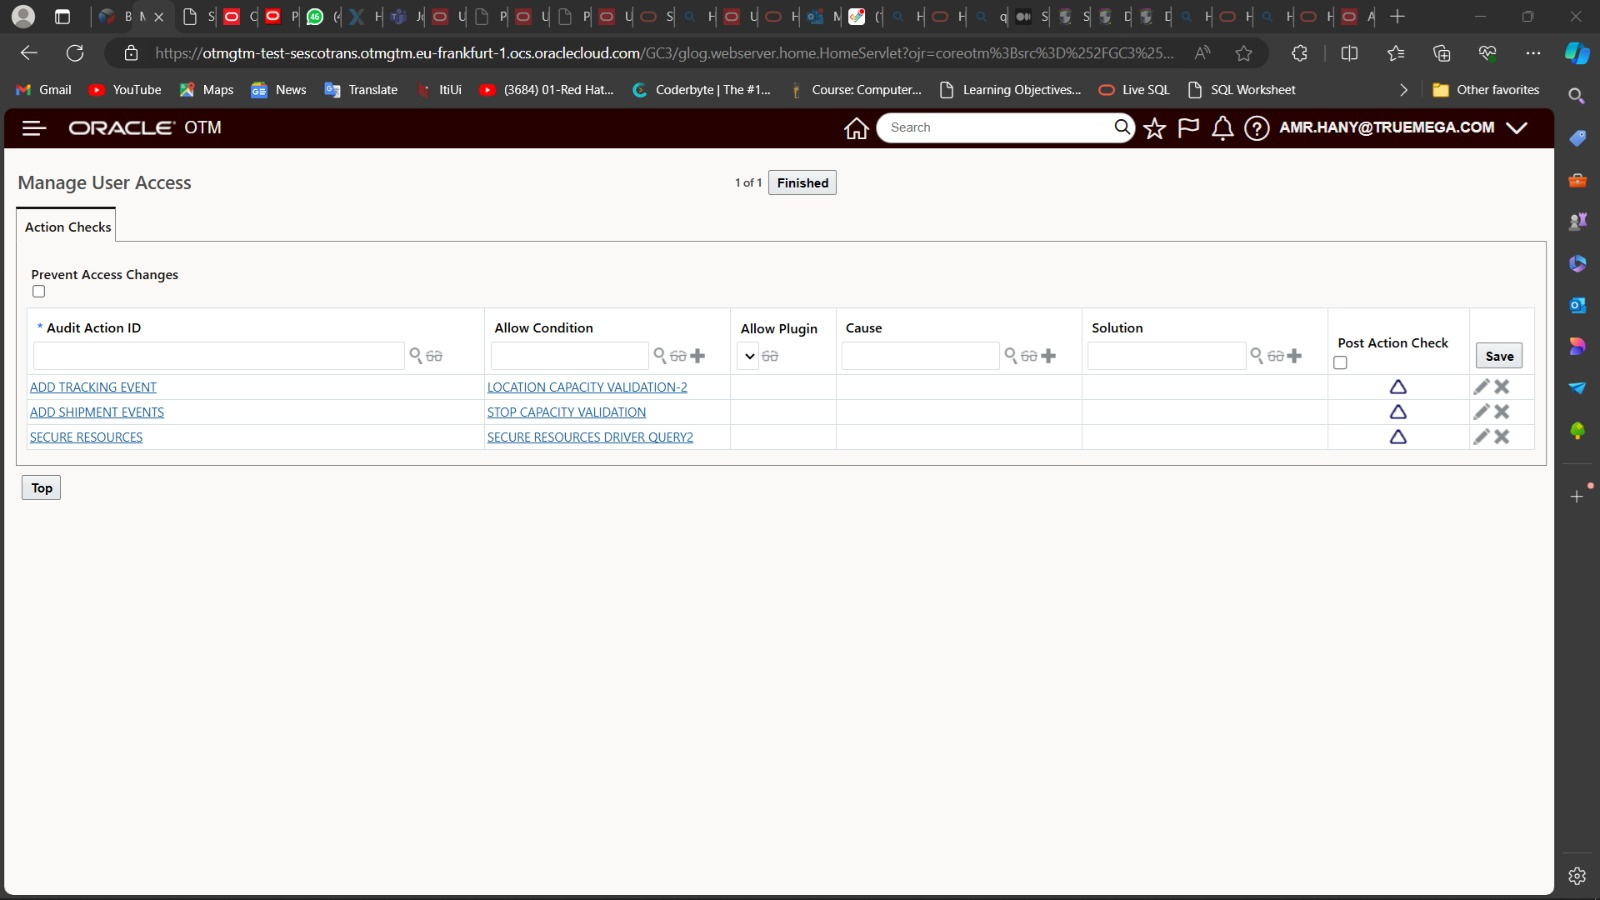1600x900 pixels.
Task: Click the flag icon in the header
Action: (x=1188, y=128)
